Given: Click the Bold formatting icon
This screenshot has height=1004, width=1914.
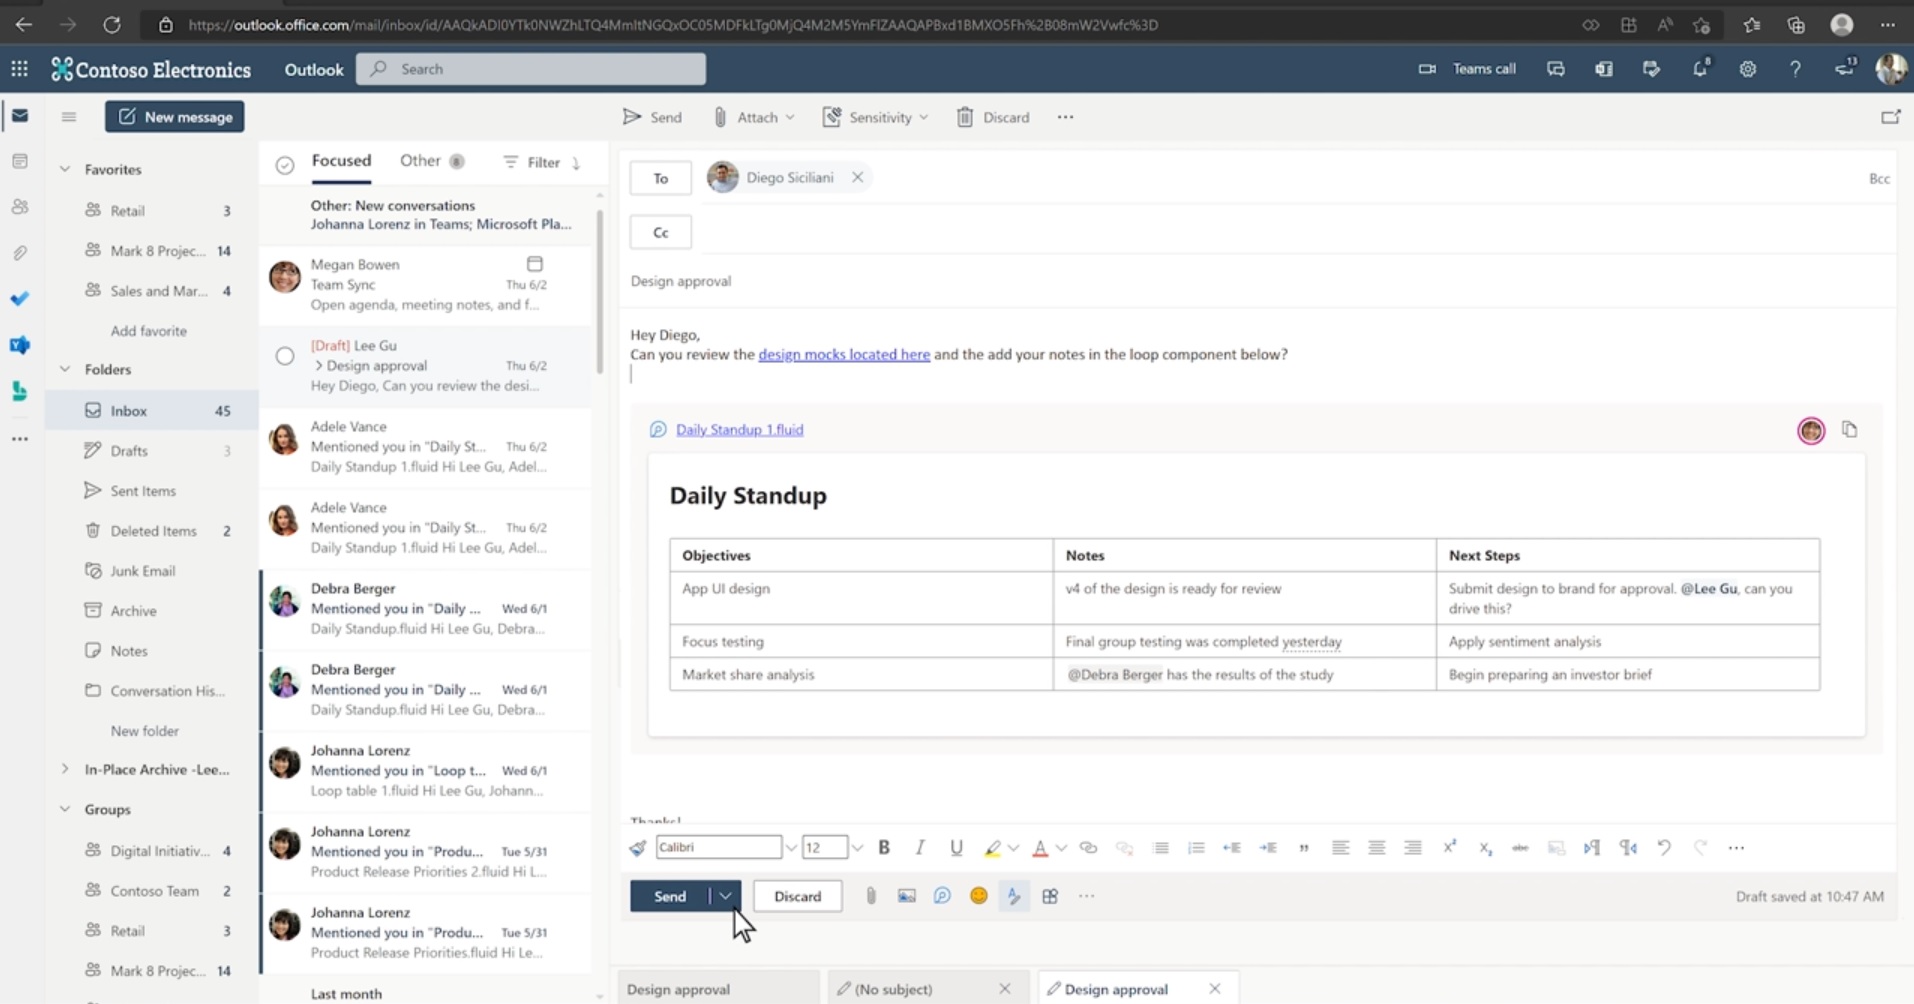Looking at the screenshot, I should (x=884, y=848).
